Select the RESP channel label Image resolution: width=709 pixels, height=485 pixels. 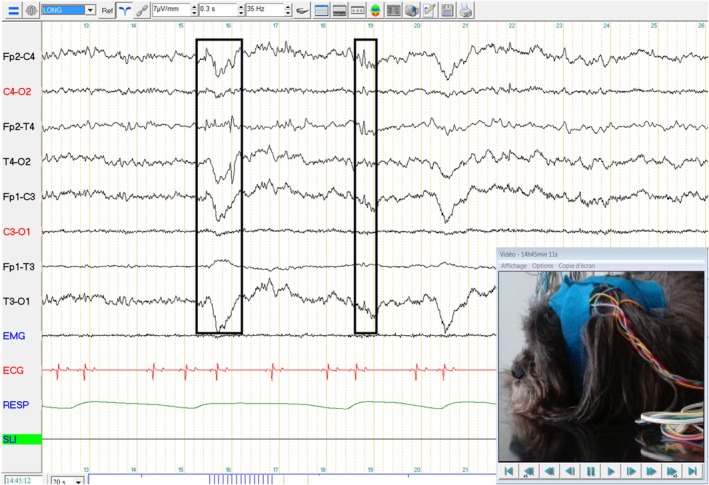click(x=16, y=405)
